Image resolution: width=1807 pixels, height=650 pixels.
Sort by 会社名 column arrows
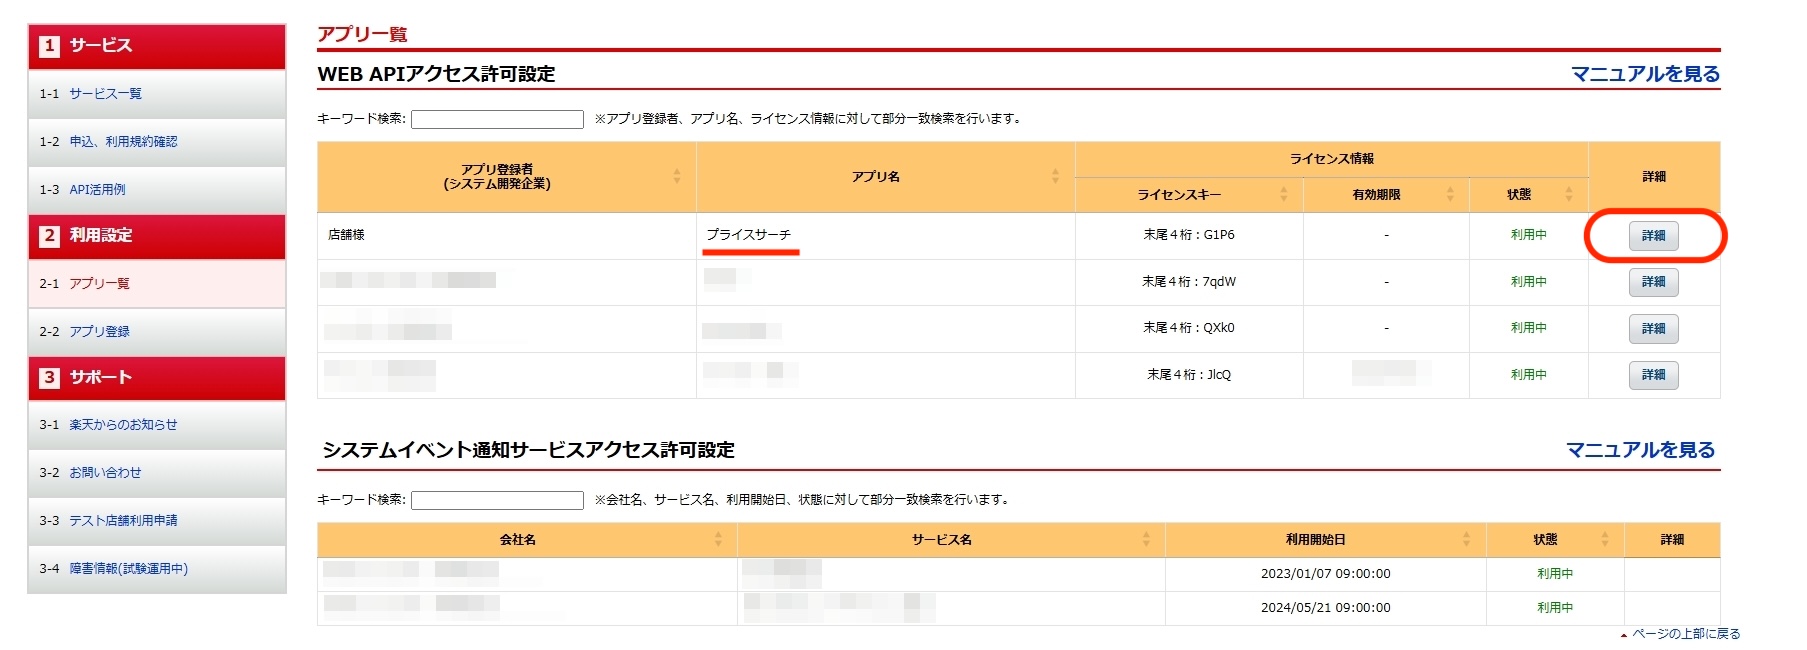click(x=717, y=540)
